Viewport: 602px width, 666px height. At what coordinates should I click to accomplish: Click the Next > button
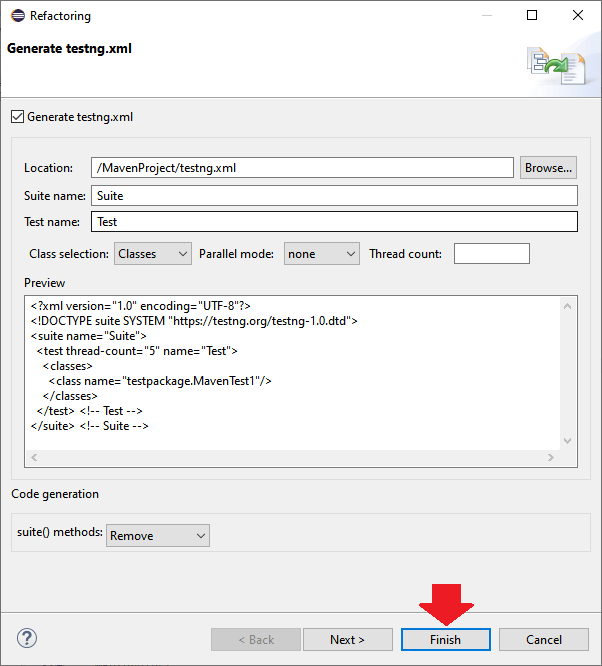pos(348,640)
